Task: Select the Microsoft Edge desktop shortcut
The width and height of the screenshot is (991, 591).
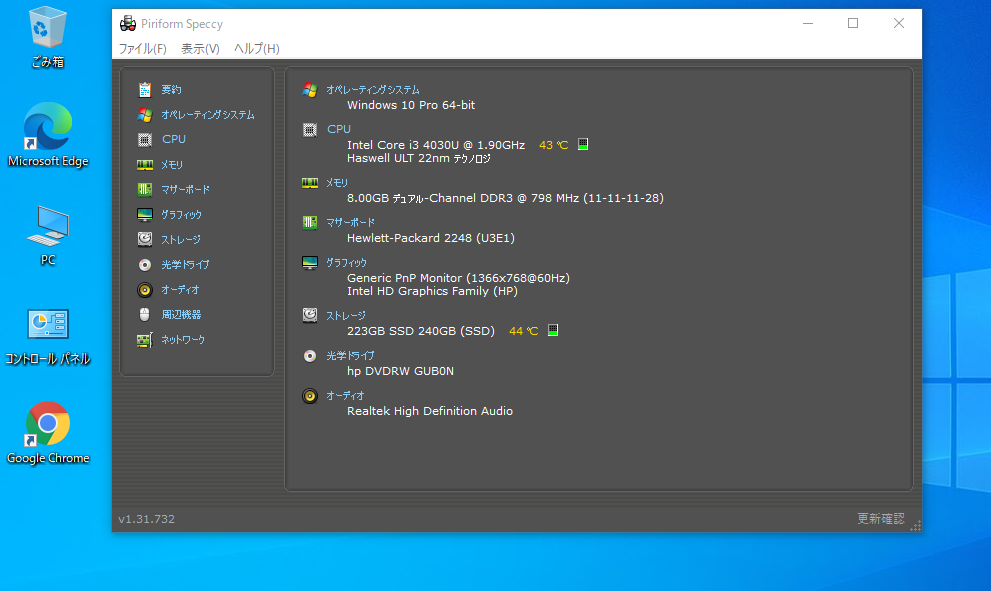Action: (x=48, y=135)
